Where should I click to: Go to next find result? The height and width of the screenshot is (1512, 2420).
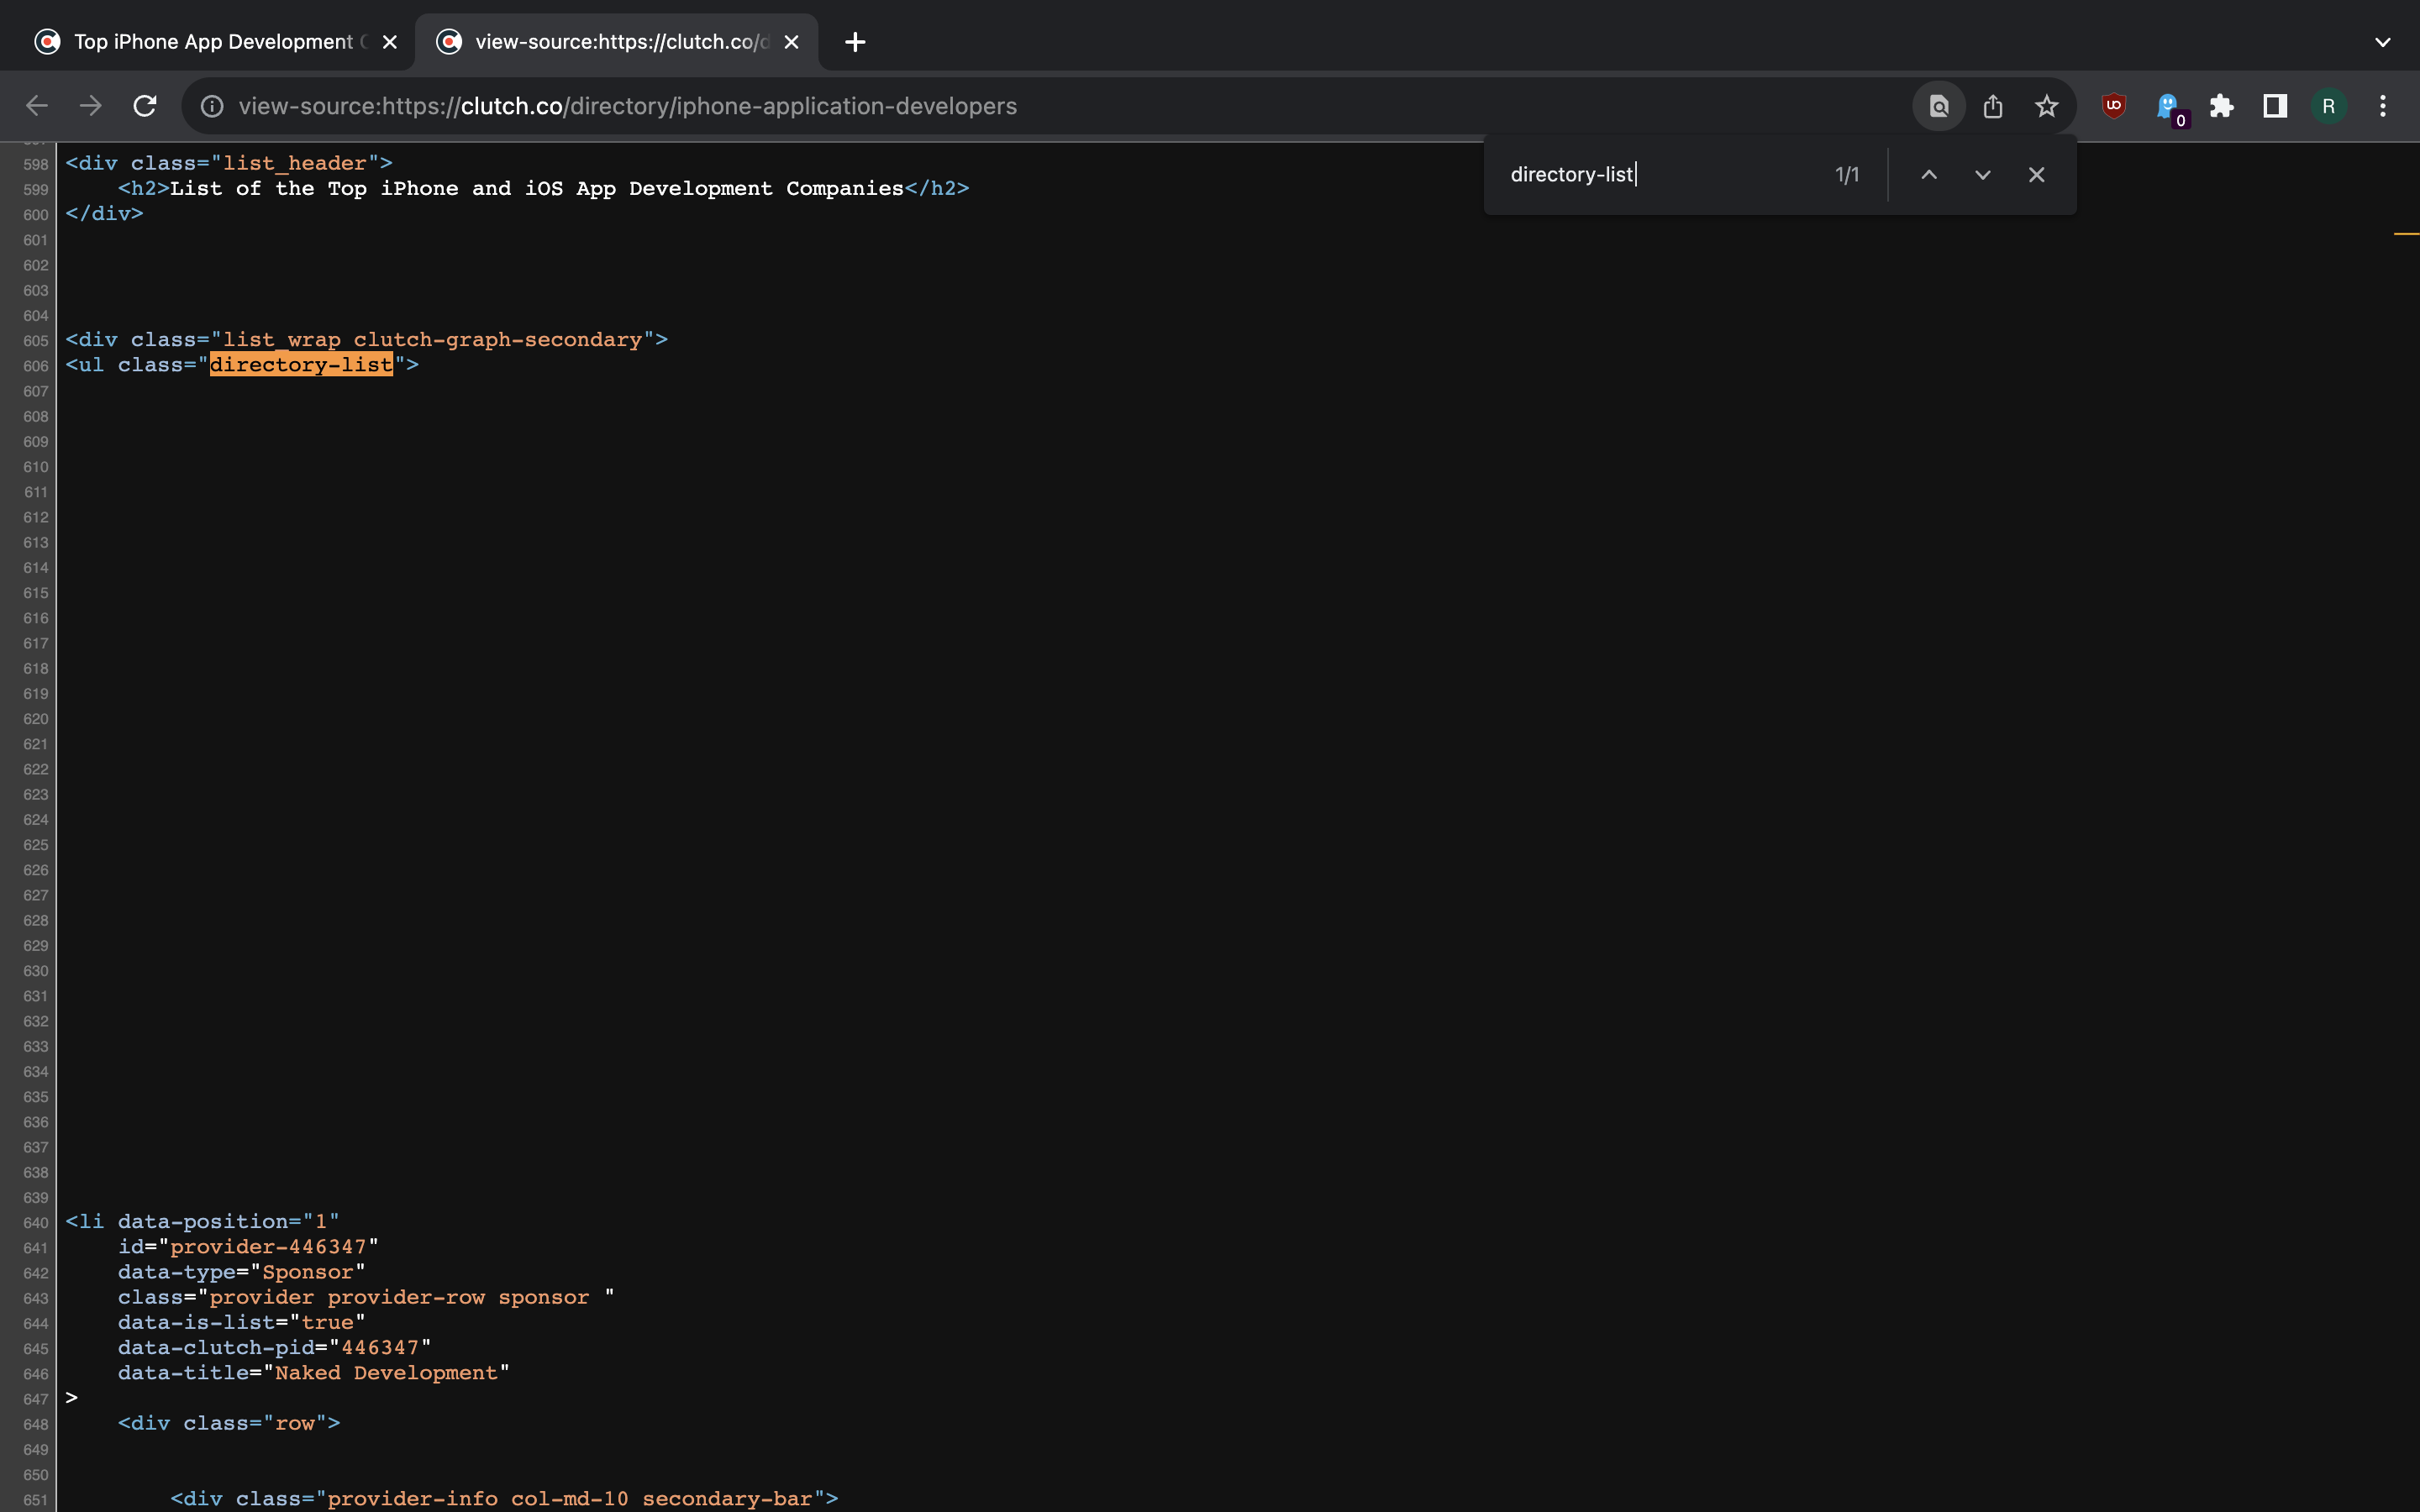[1982, 175]
